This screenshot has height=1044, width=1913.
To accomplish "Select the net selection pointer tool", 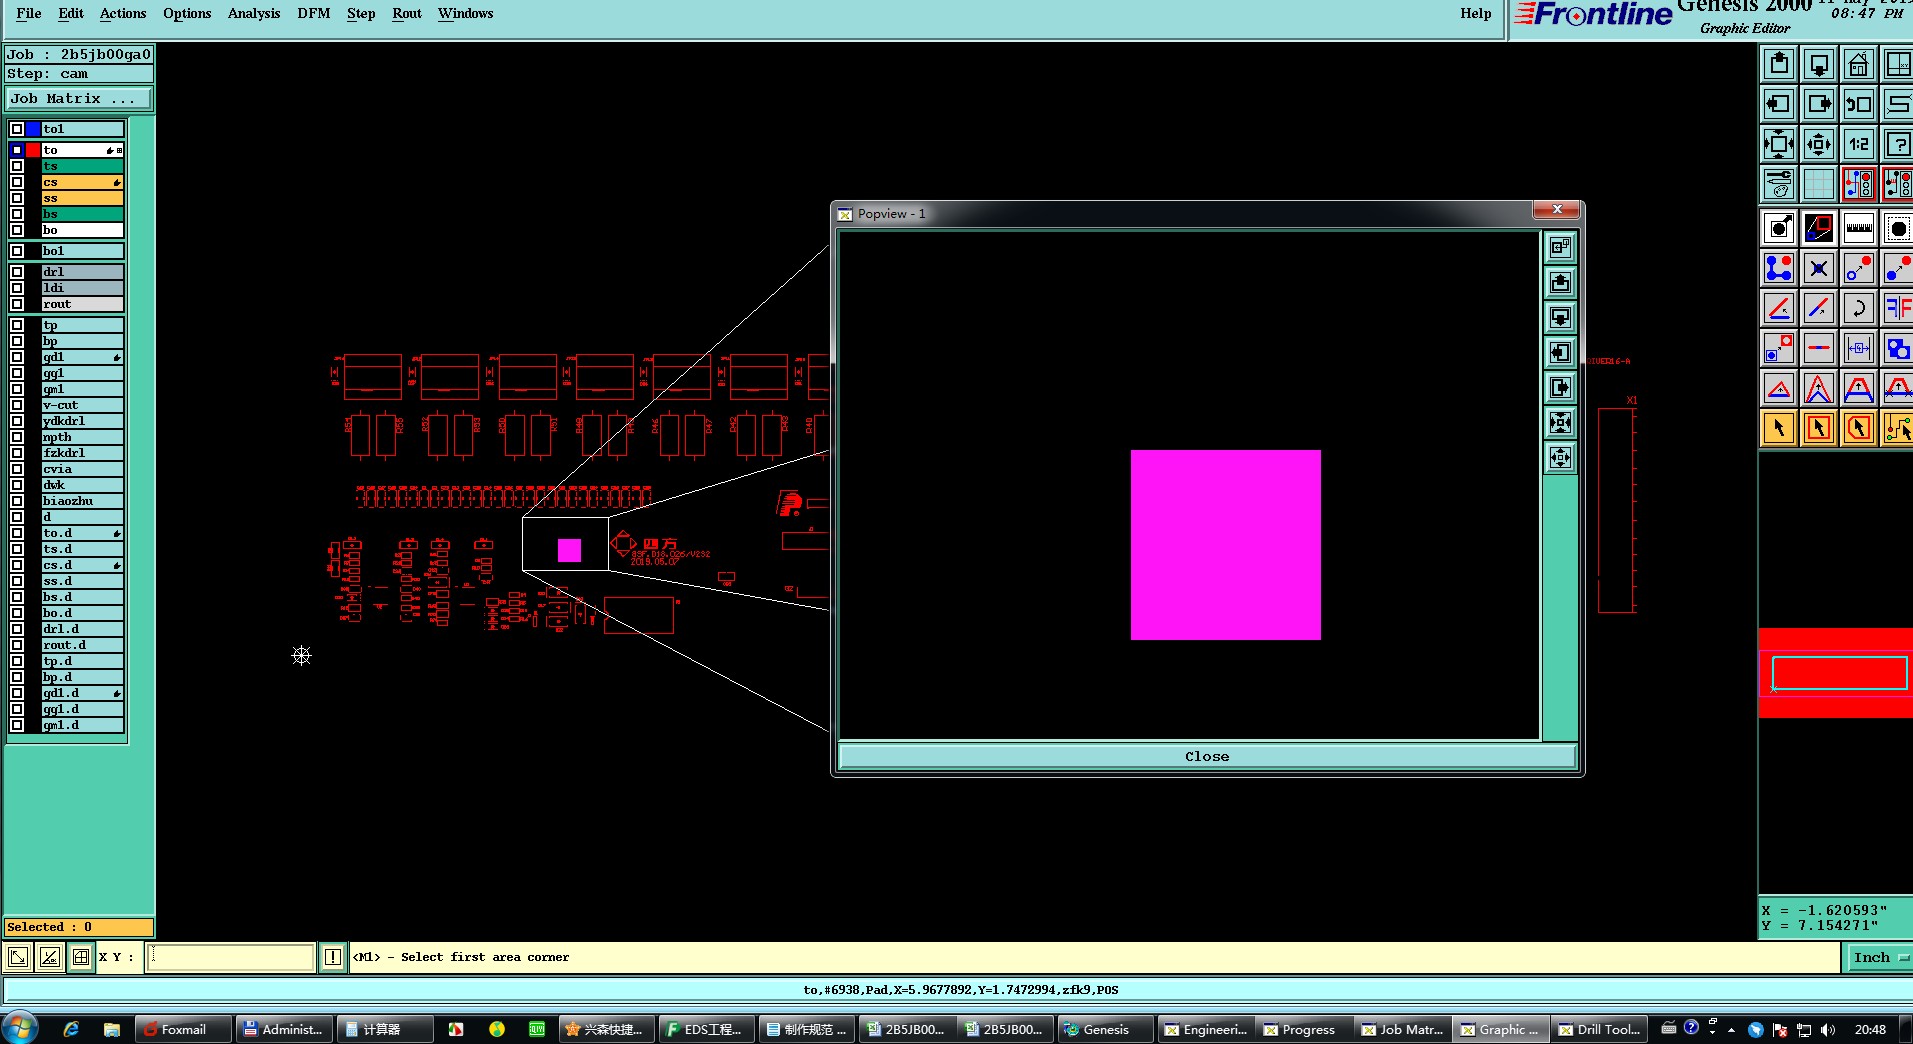I will [x=1897, y=428].
